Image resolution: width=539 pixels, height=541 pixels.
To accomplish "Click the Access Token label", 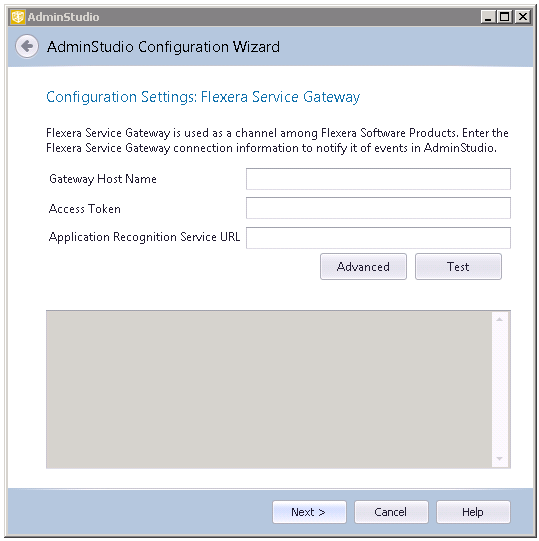I will click(x=85, y=209).
